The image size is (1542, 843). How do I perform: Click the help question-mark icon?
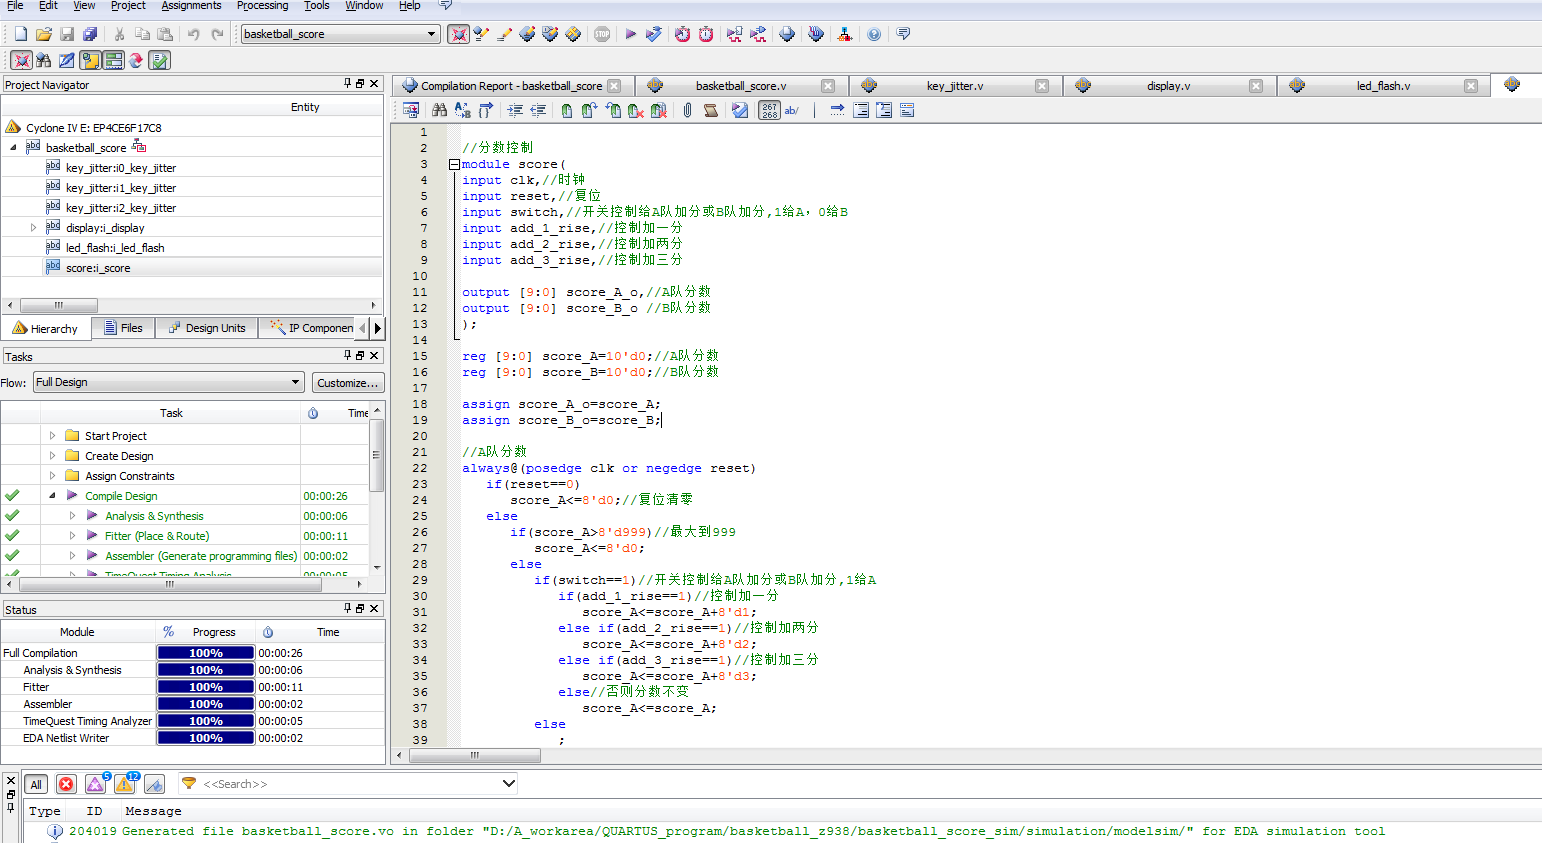pos(874,34)
